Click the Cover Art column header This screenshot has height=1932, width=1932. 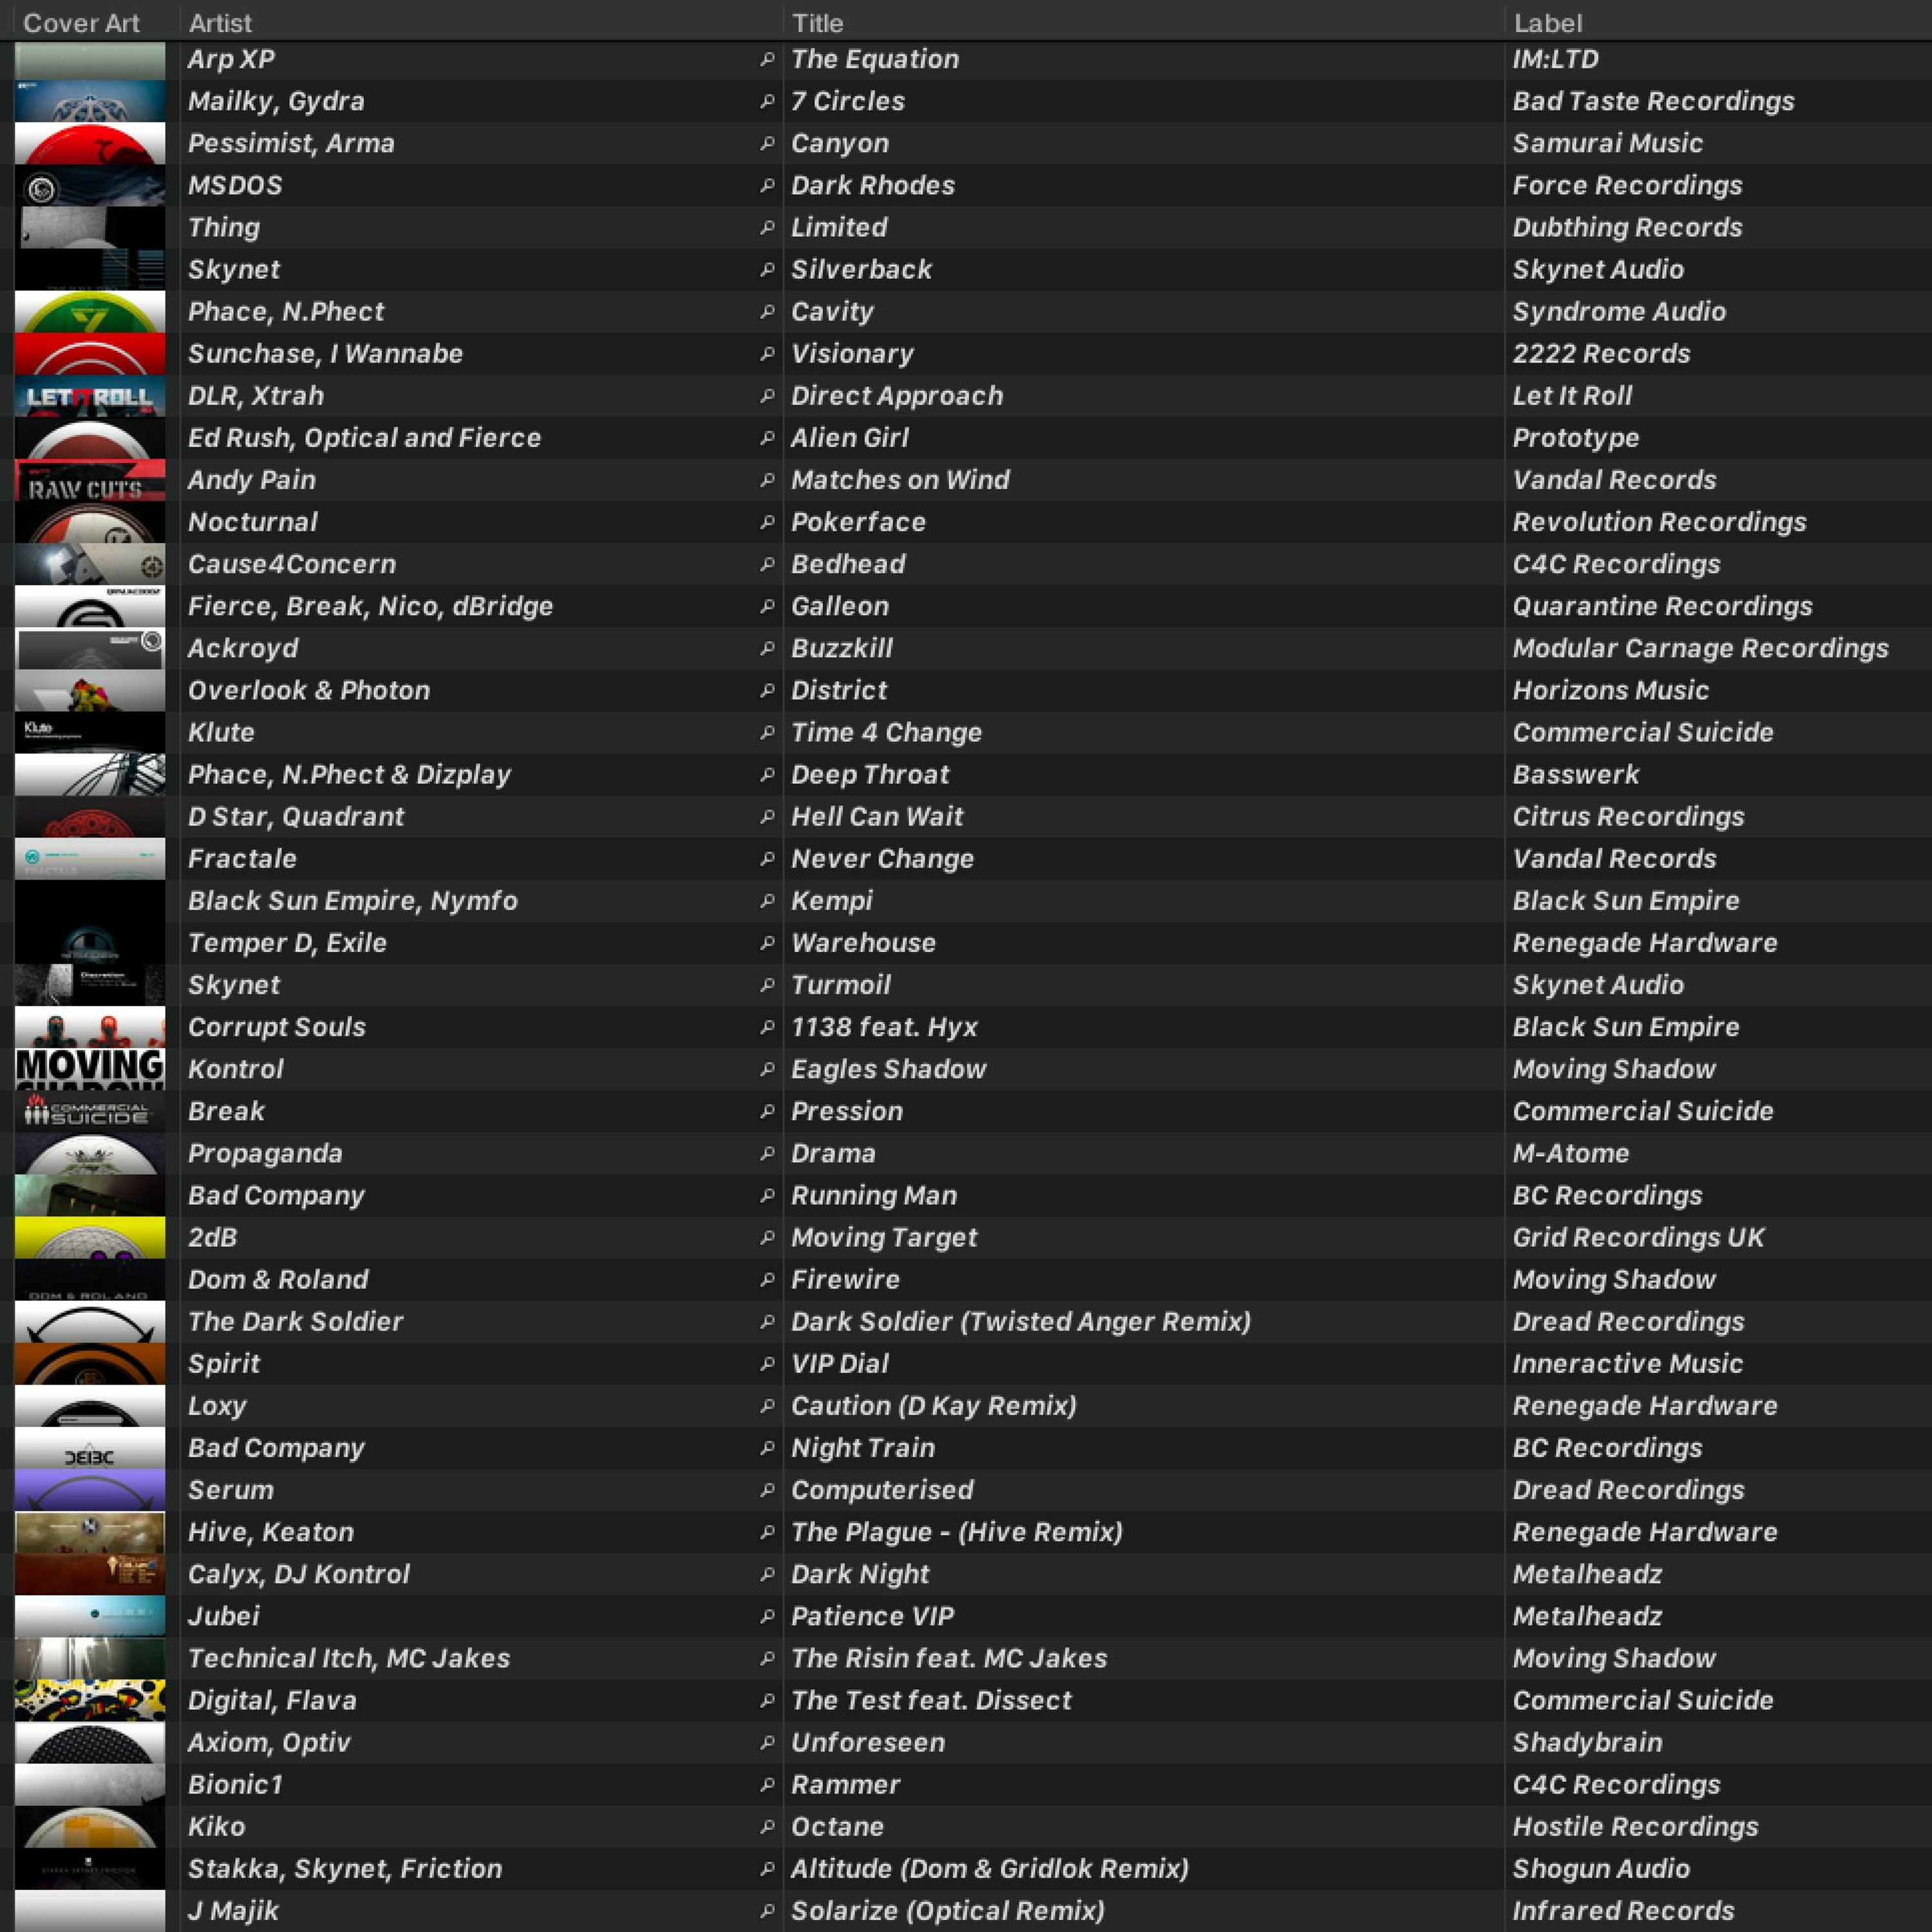click(81, 22)
